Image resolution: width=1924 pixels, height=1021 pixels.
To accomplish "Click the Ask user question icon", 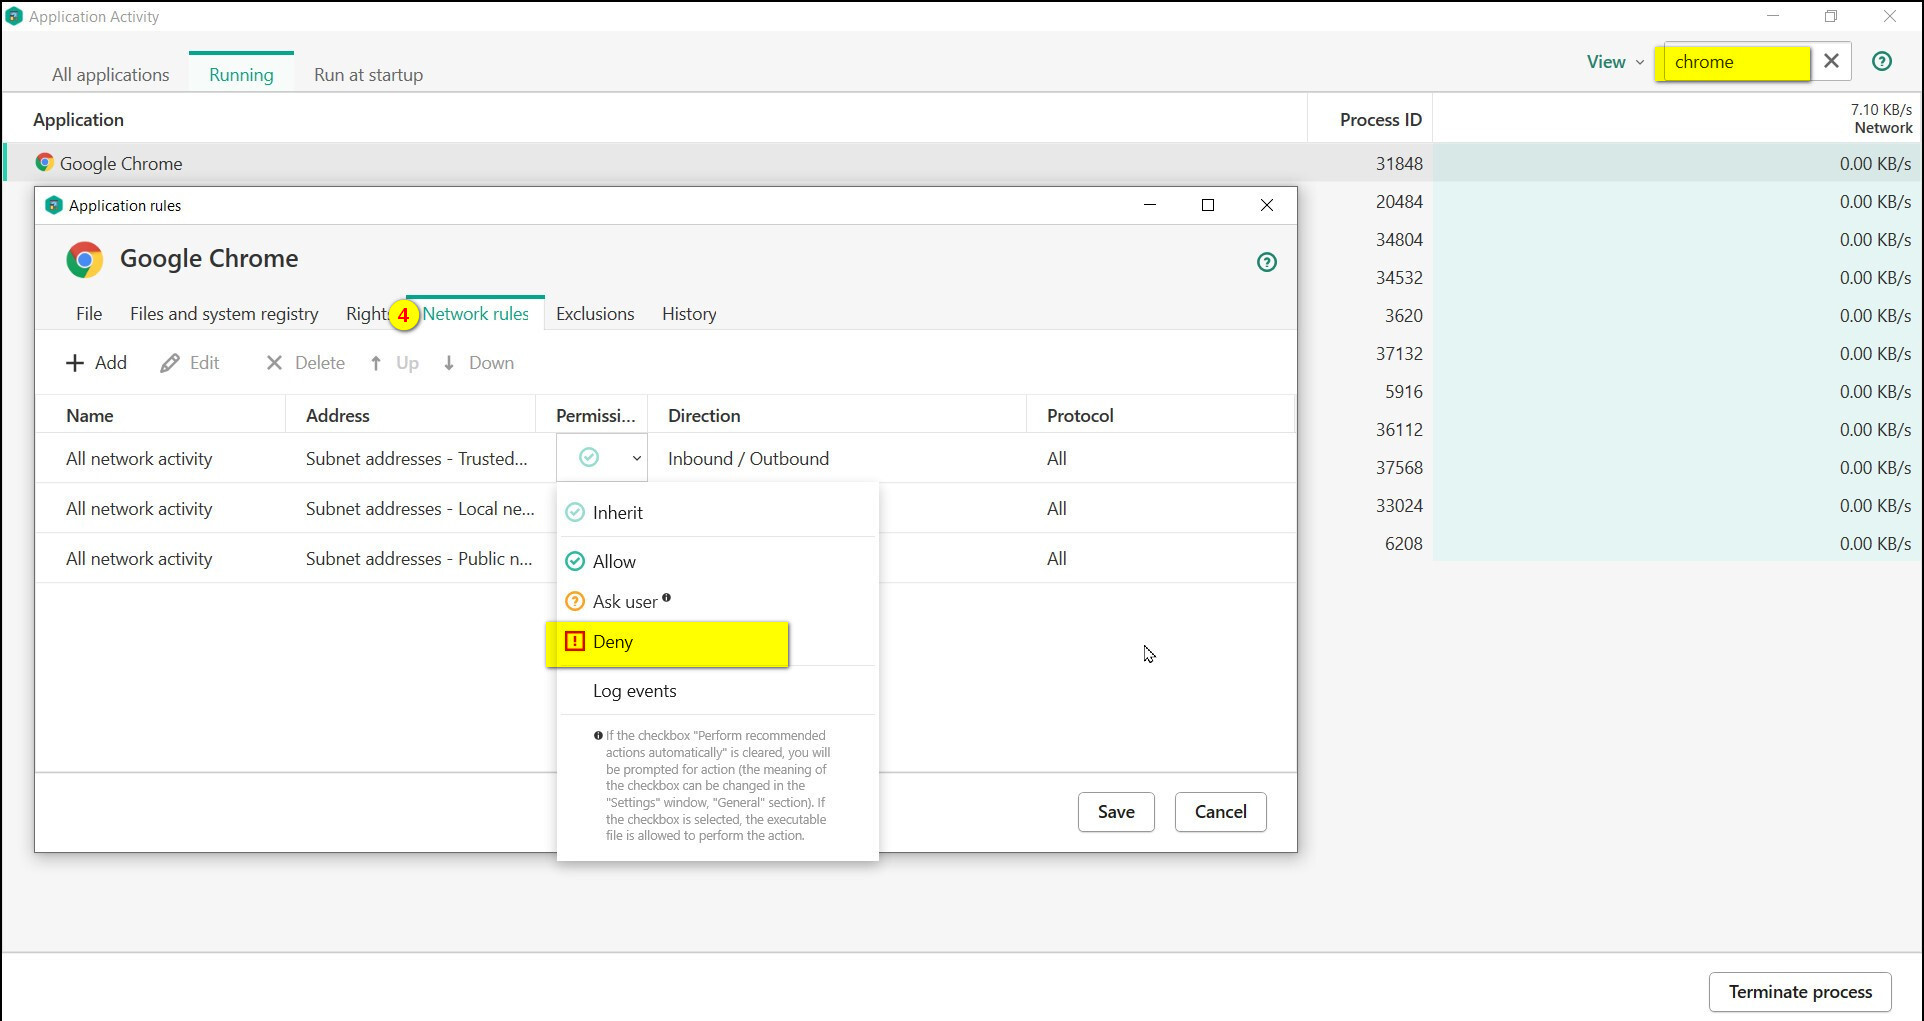I will point(575,601).
